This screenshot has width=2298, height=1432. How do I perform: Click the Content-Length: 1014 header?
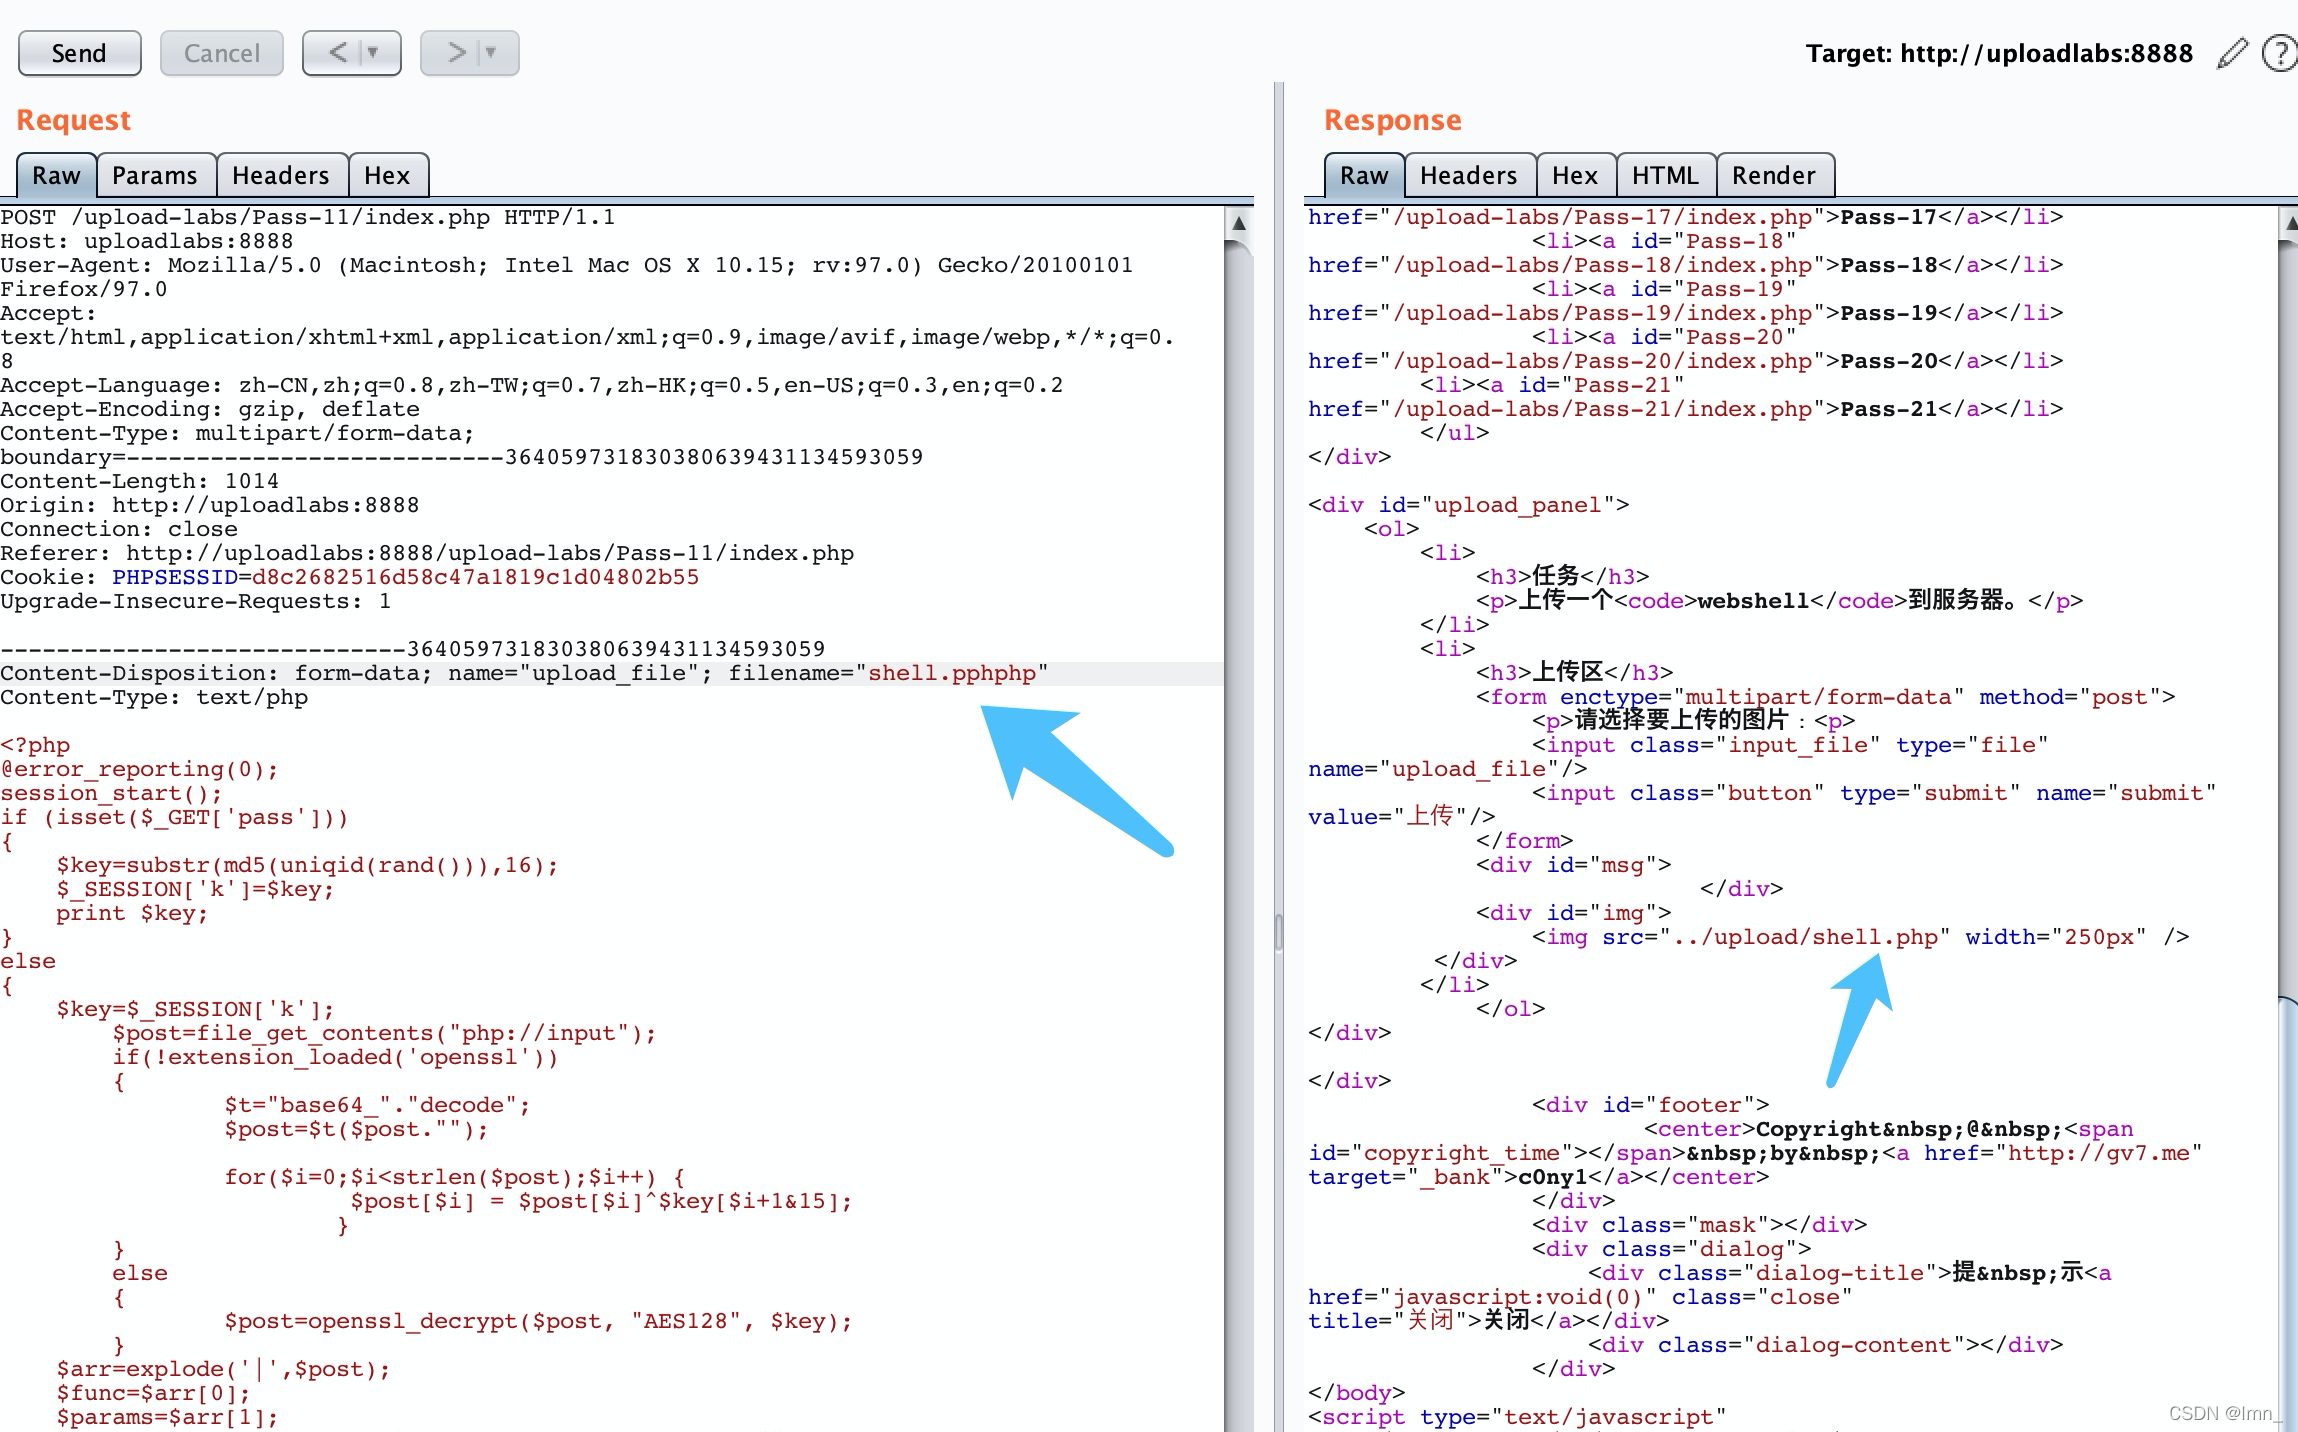(140, 481)
